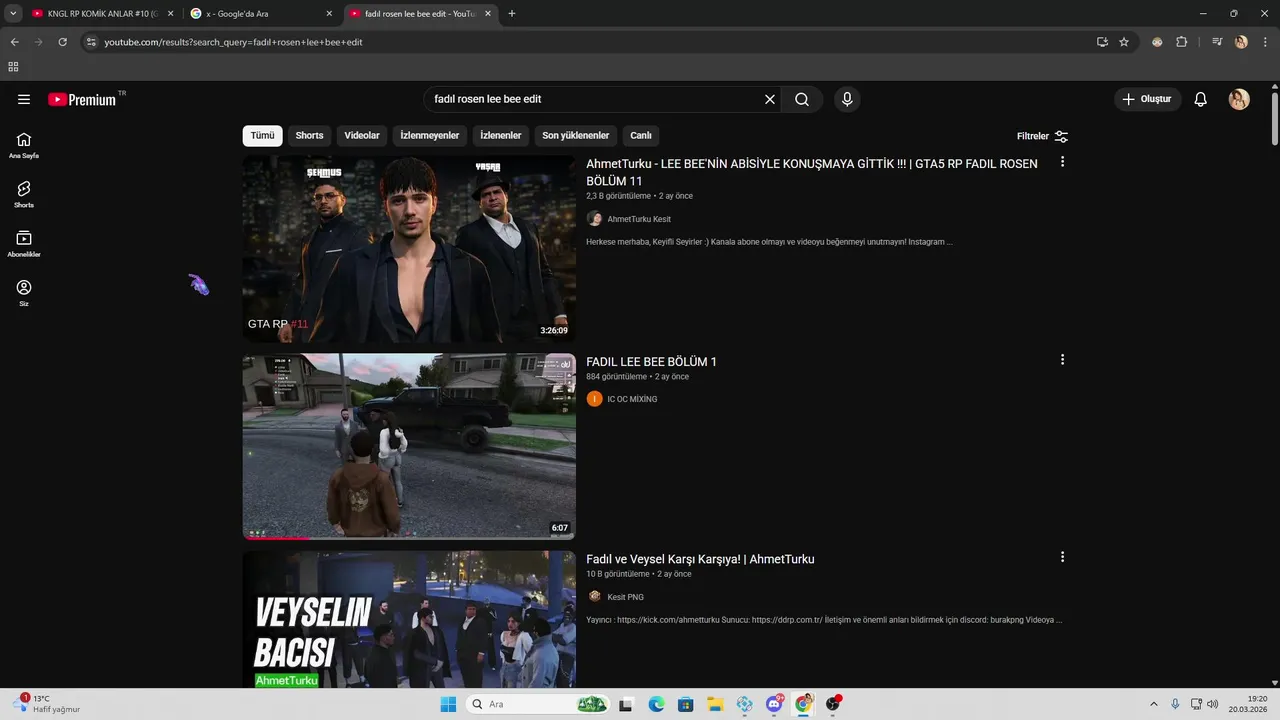
Task: Switch to the KNGL RP KOMİK ANLAR browser tab
Action: [x=100, y=14]
